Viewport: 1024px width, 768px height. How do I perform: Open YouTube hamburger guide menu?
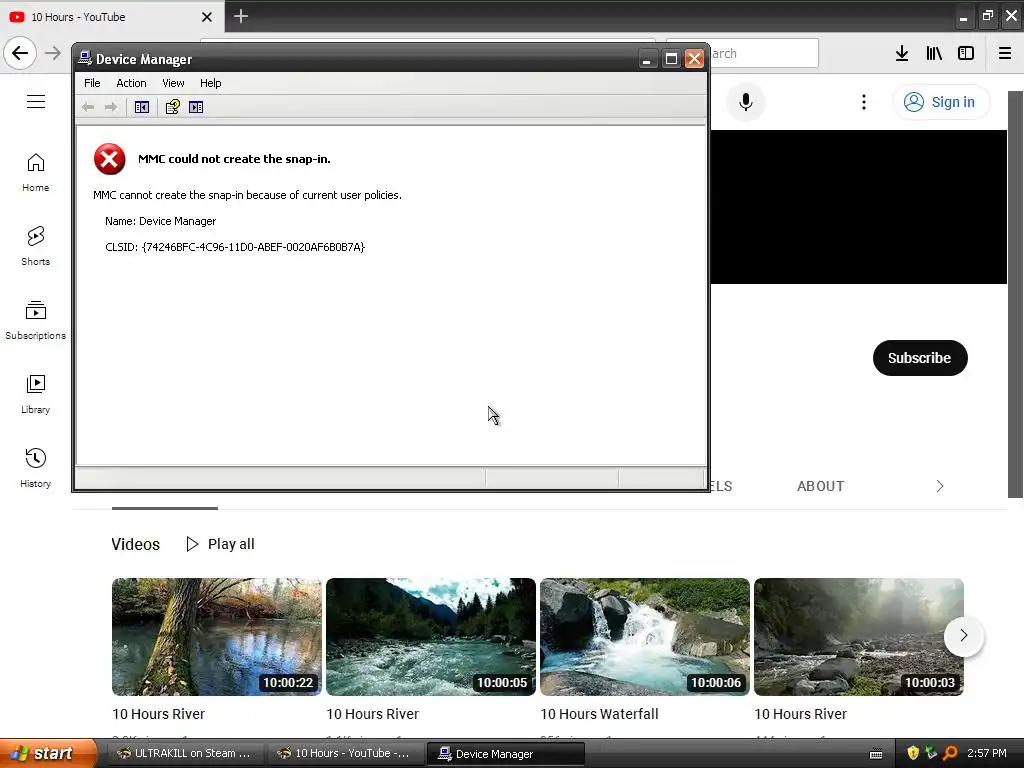[36, 102]
